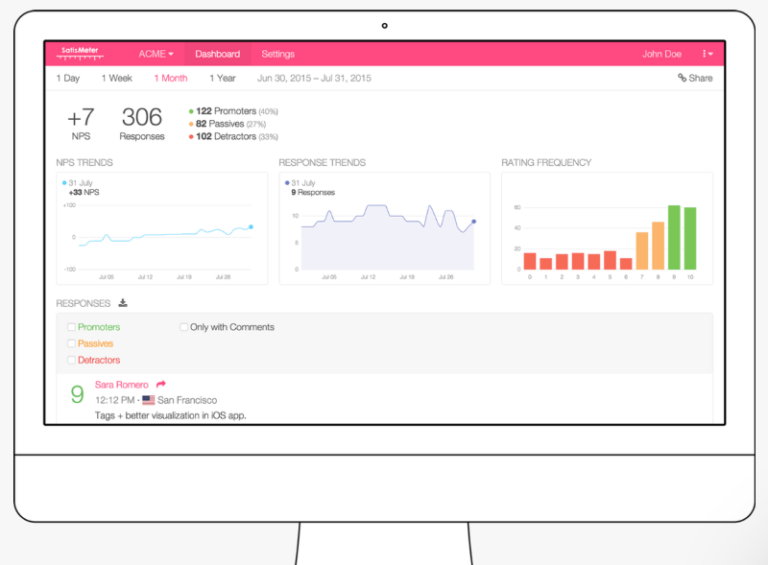Select the 1 Week time range

(116, 78)
